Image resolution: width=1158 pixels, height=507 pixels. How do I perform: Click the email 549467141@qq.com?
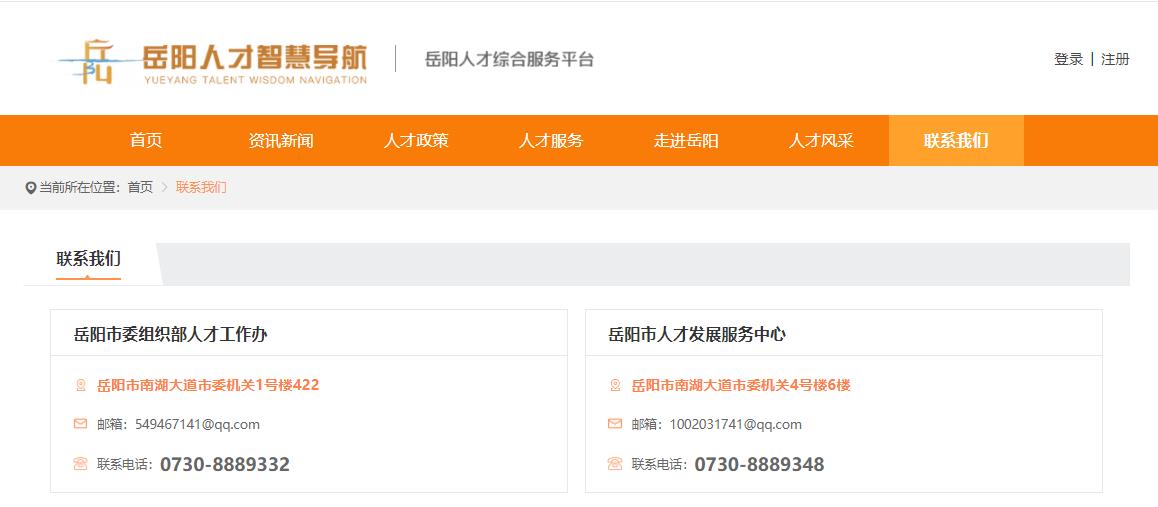[197, 424]
